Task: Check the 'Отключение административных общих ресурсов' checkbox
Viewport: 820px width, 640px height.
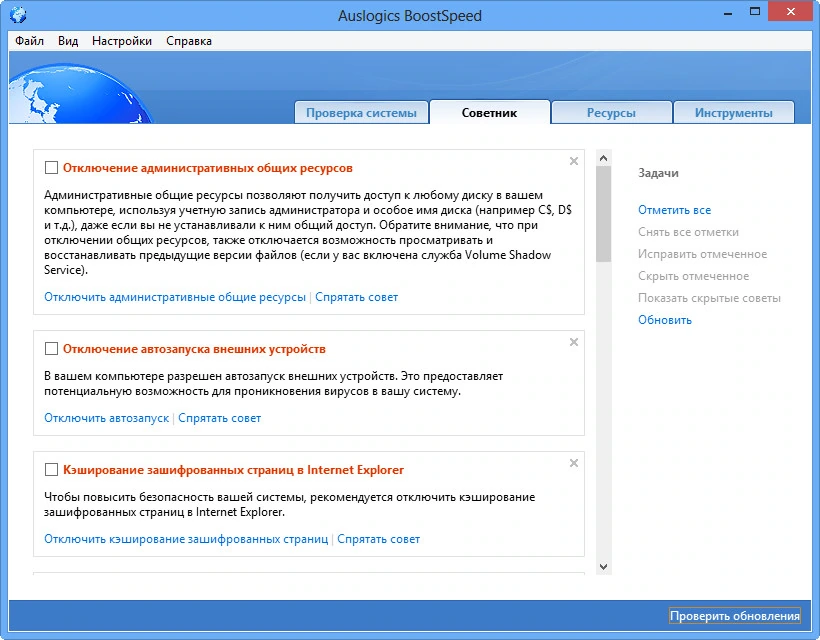Action: pyautogui.click(x=51, y=167)
